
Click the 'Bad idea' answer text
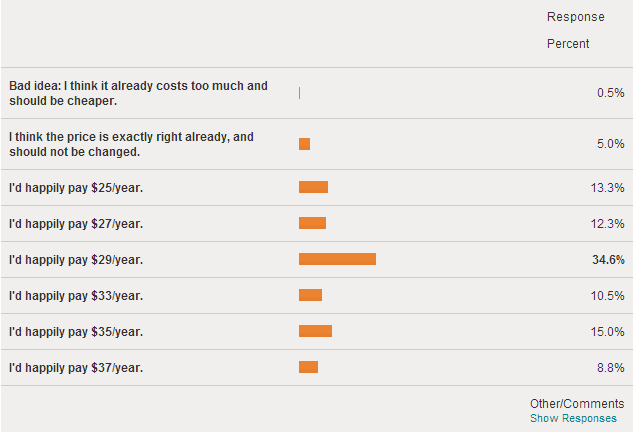click(x=138, y=93)
